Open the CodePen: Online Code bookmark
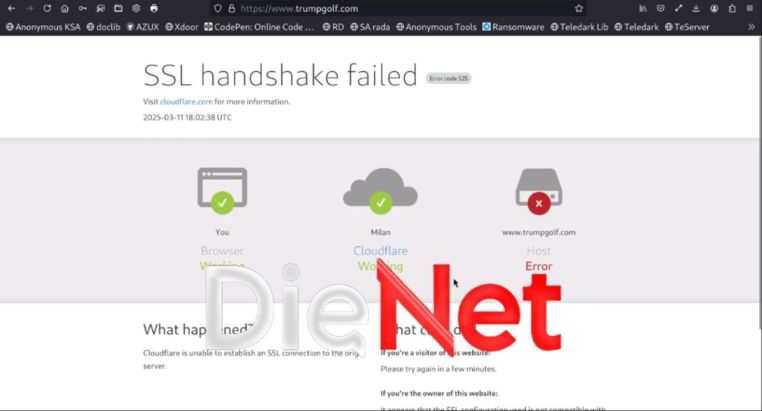 click(259, 27)
